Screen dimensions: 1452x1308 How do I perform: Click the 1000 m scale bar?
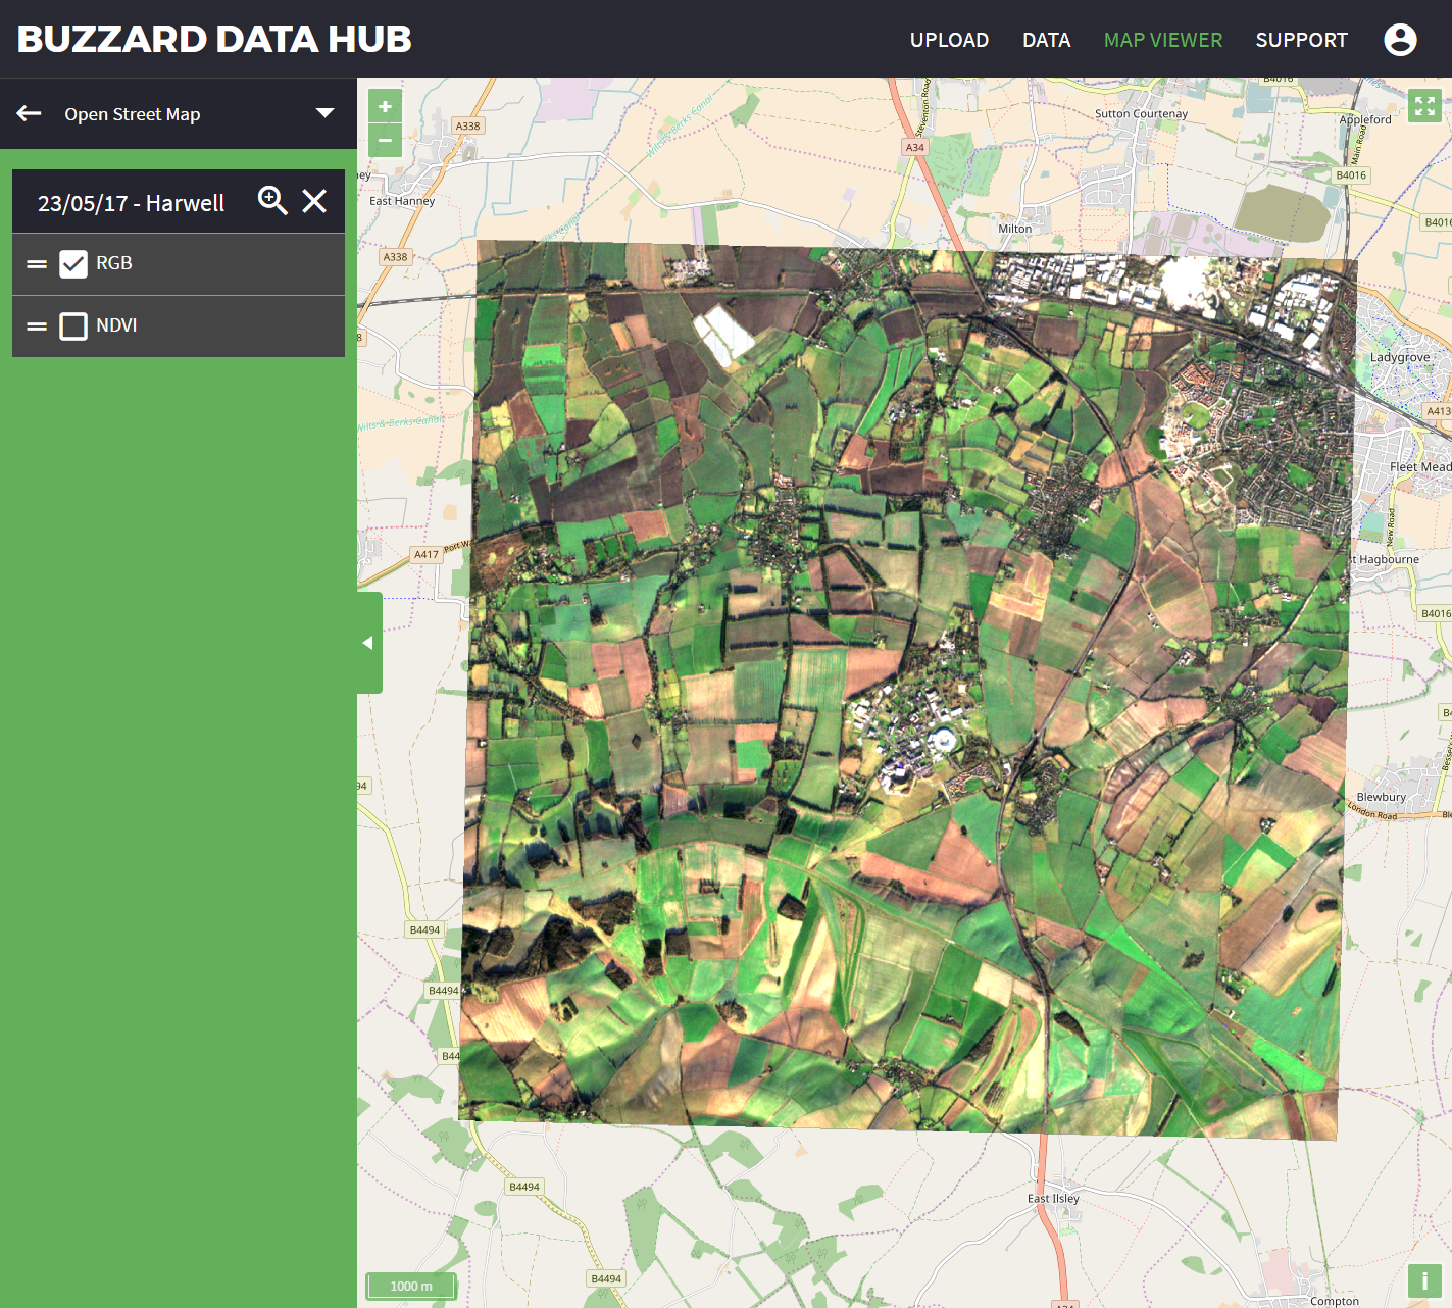[x=411, y=1286]
